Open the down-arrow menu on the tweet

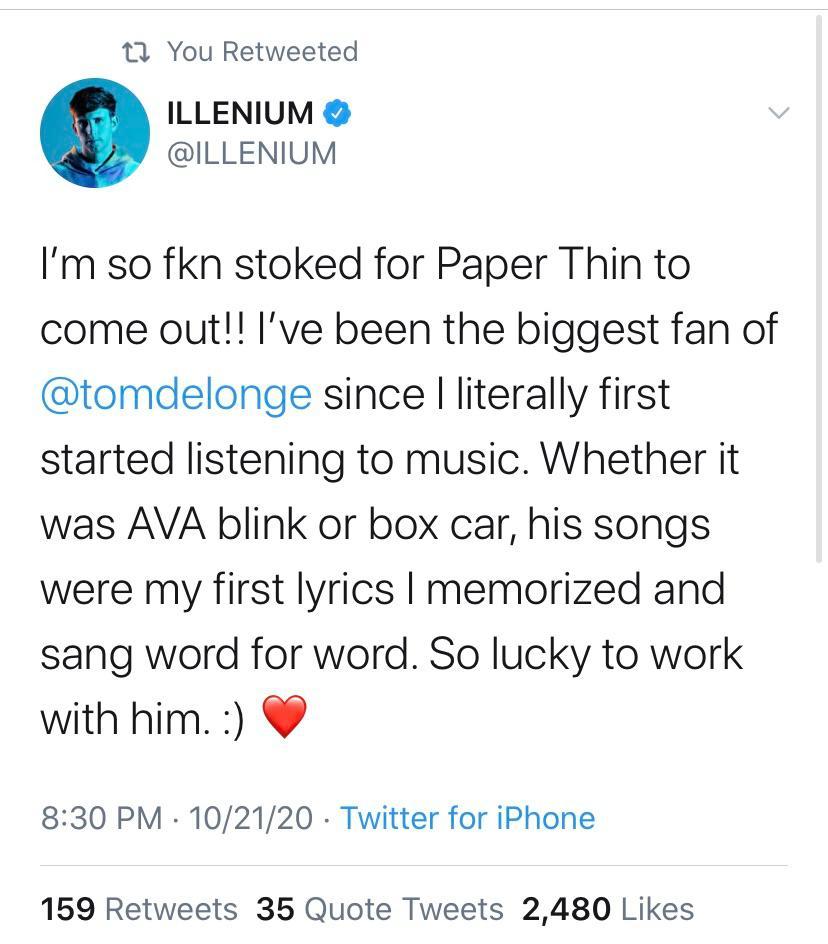(779, 113)
